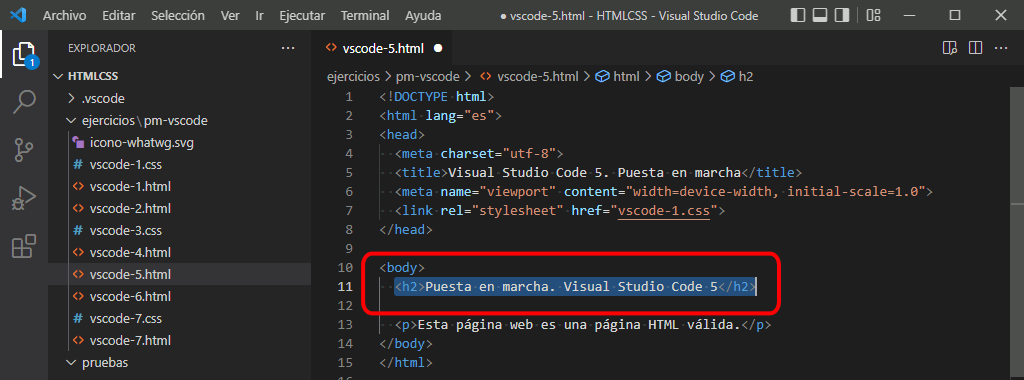Toggle the bottom panel layout button
The height and width of the screenshot is (380, 1024).
(820, 15)
